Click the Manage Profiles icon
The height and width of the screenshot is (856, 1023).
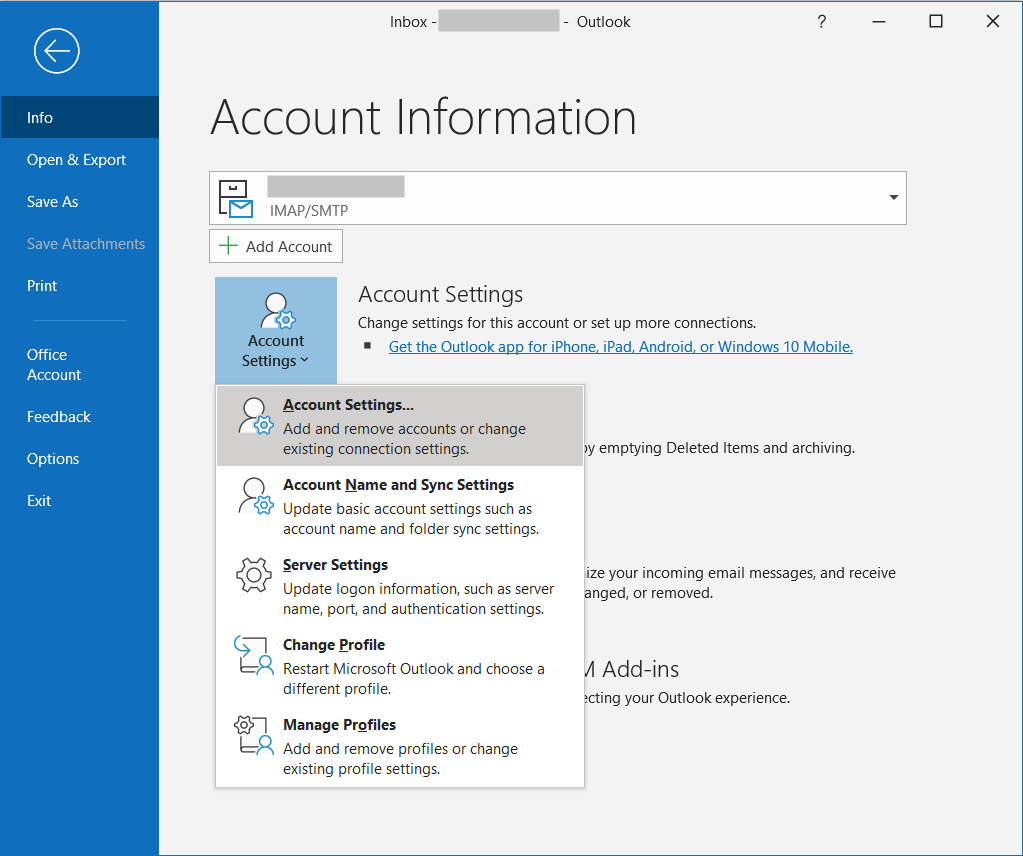254,735
